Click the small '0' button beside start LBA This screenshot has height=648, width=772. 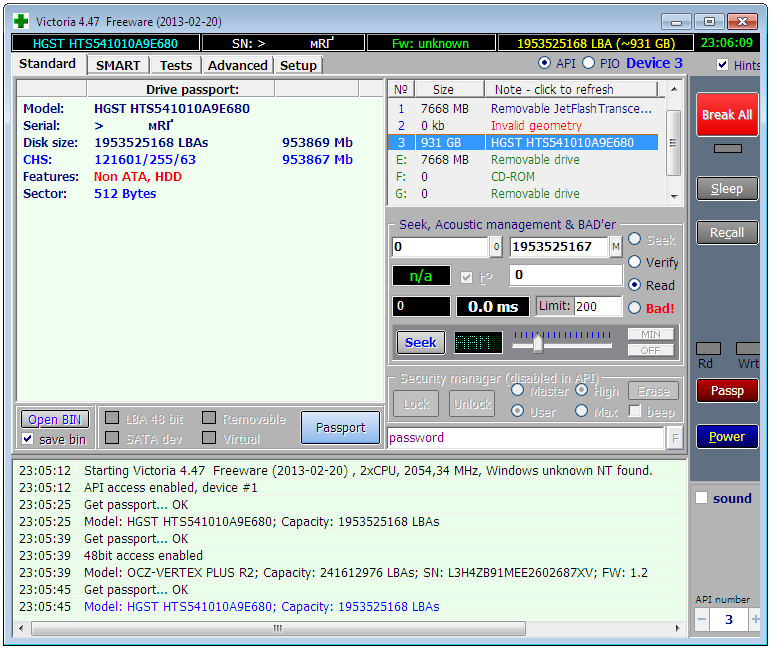point(496,247)
